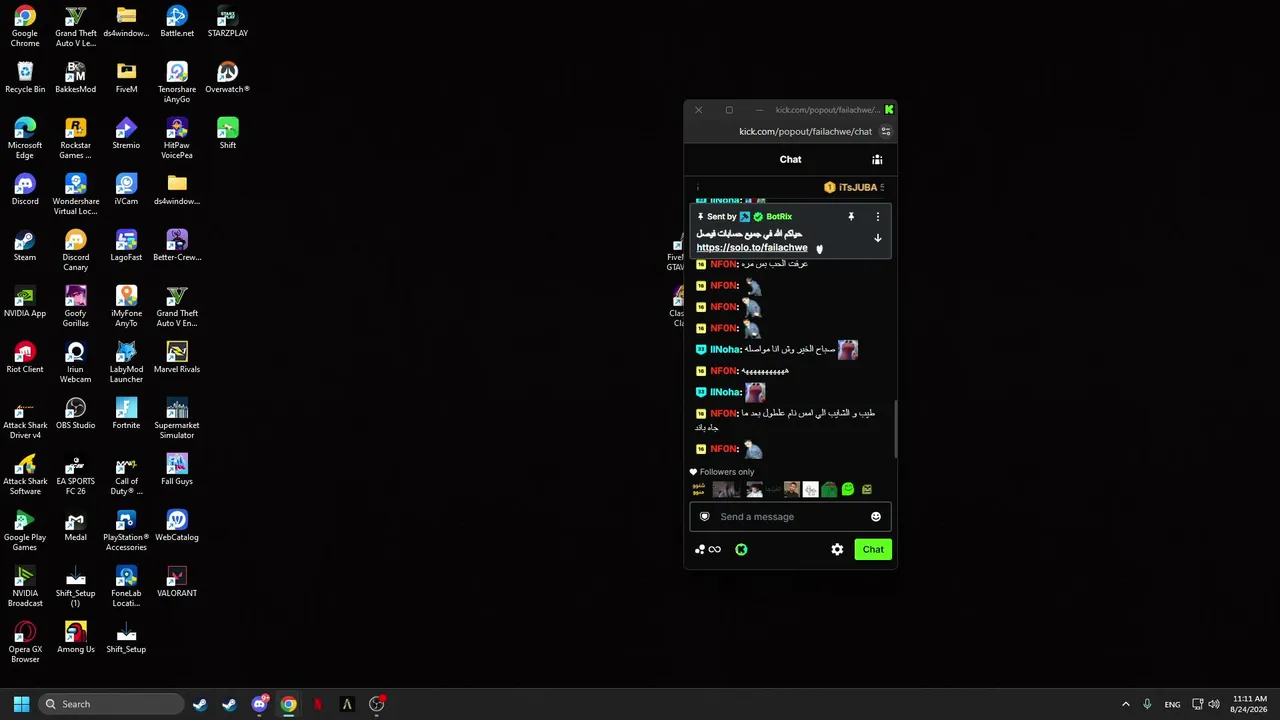Open Medal desktop shortcut
This screenshot has width=1280, height=720.
[x=76, y=526]
